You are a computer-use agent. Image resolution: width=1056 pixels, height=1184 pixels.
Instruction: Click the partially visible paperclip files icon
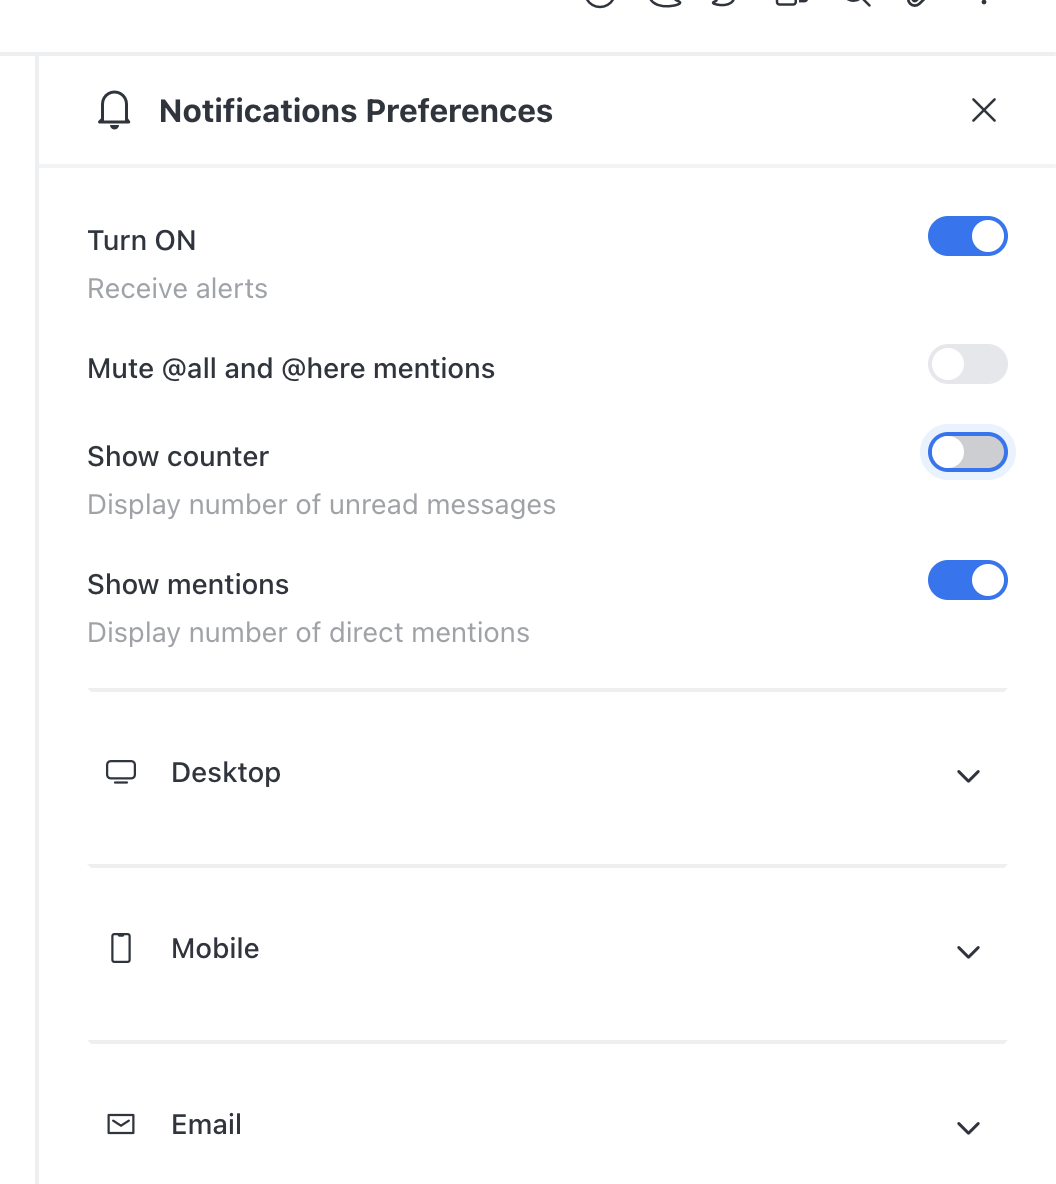(916, 3)
